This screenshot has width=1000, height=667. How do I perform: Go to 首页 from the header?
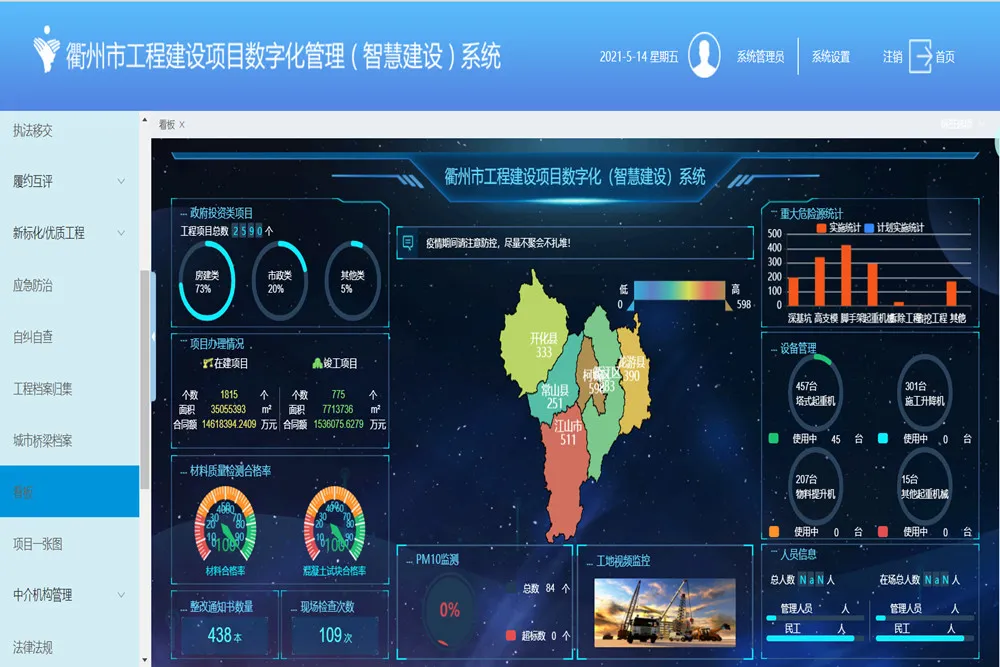[x=944, y=57]
